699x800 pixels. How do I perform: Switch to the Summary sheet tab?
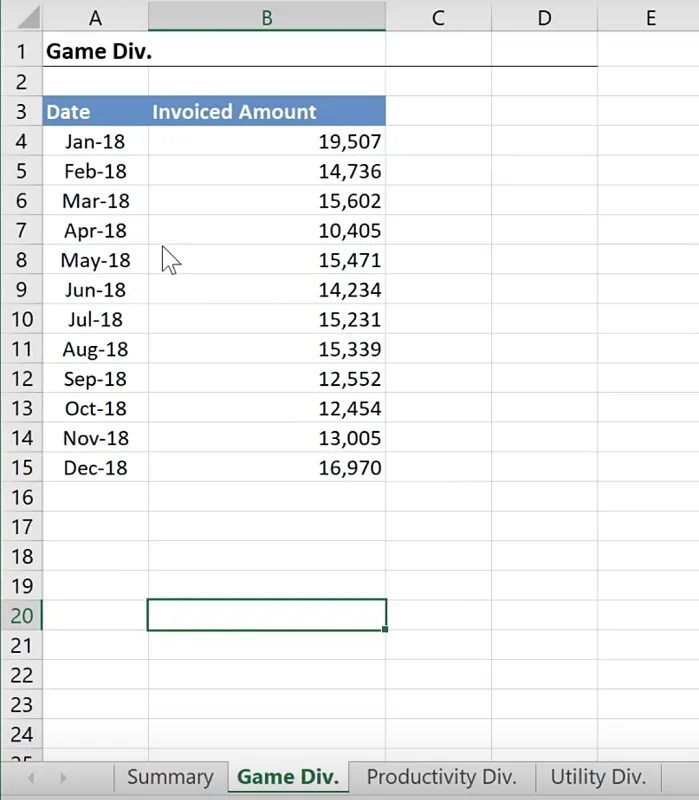point(170,776)
